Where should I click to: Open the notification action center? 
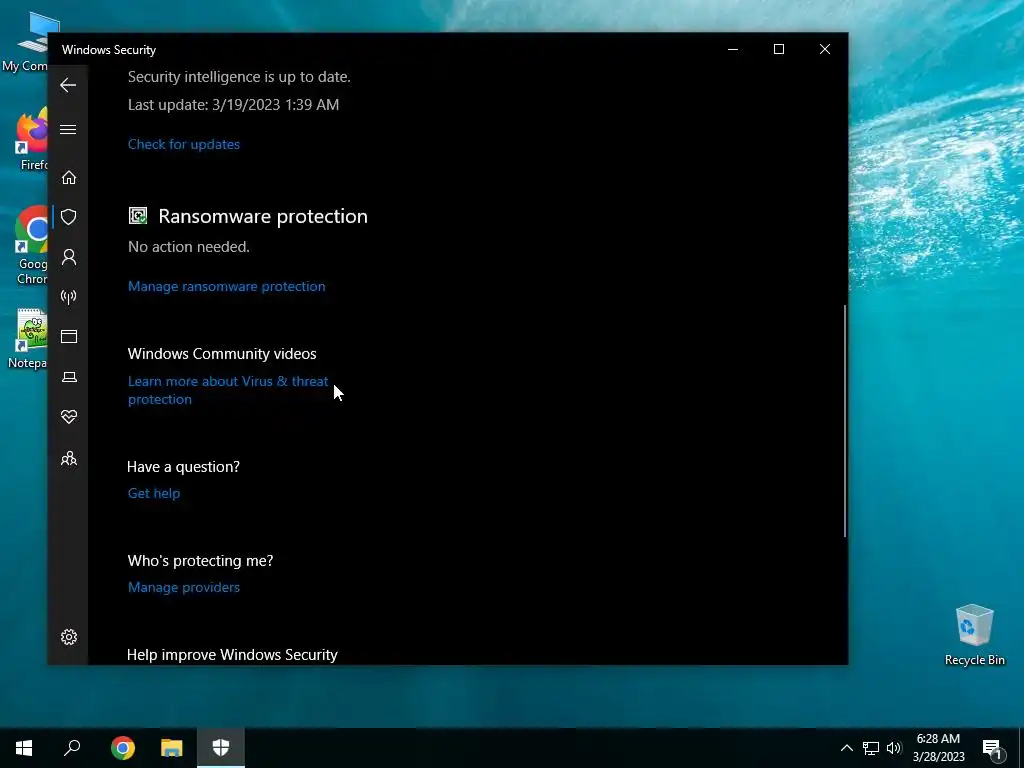coord(992,748)
